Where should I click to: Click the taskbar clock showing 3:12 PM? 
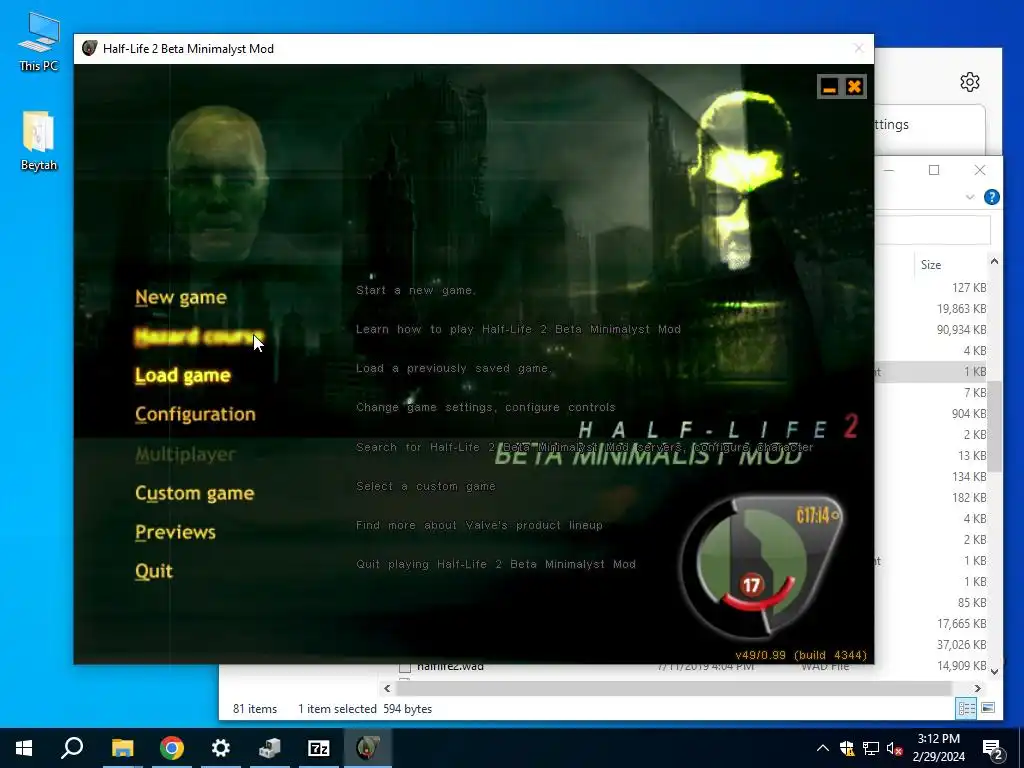pos(938,748)
